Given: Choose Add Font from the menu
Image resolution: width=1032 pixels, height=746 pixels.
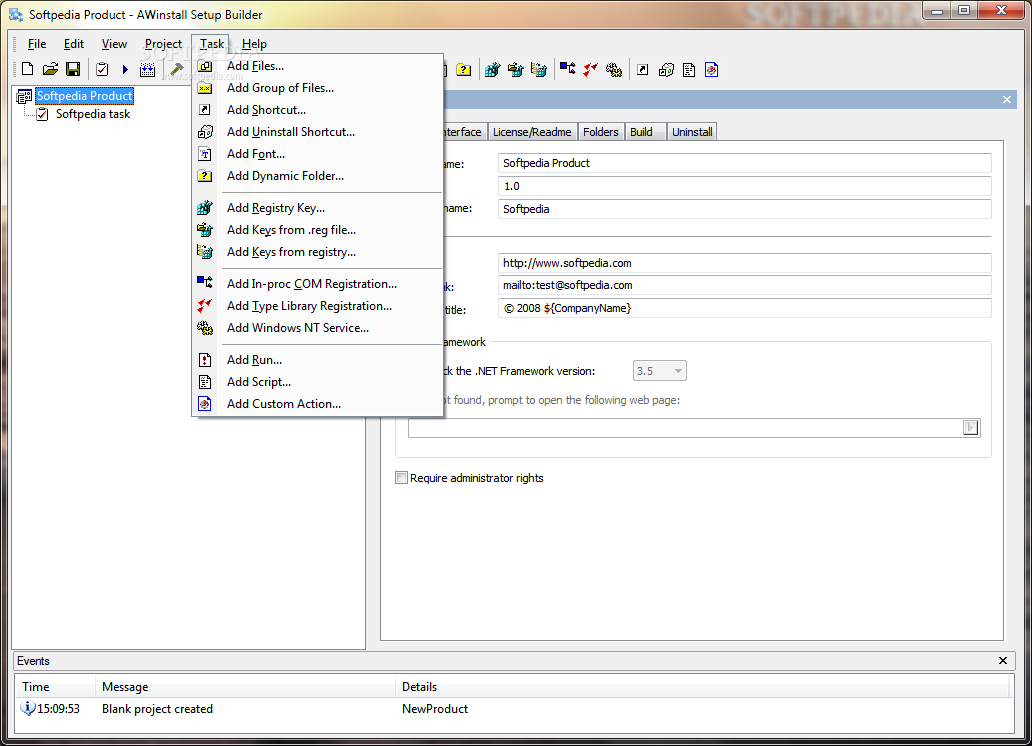Looking at the screenshot, I should (318, 154).
